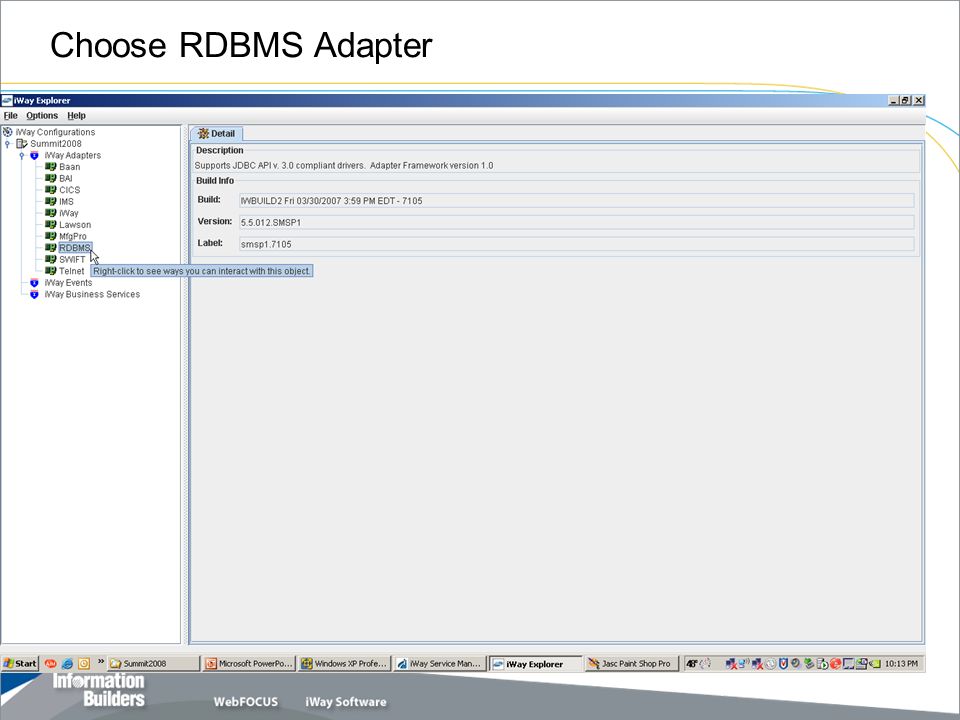This screenshot has width=960, height=720.
Task: Minimize the iWay Explorer window
Action: coord(894,100)
